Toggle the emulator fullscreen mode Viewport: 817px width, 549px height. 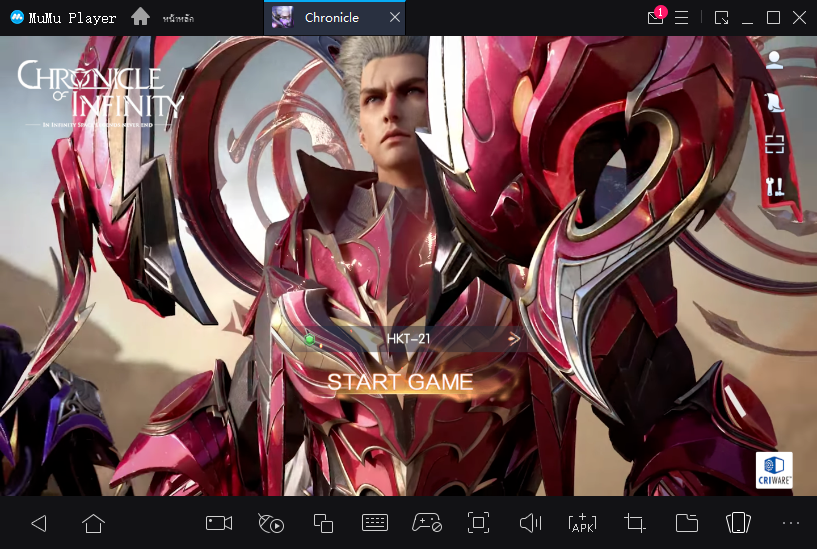[478, 523]
